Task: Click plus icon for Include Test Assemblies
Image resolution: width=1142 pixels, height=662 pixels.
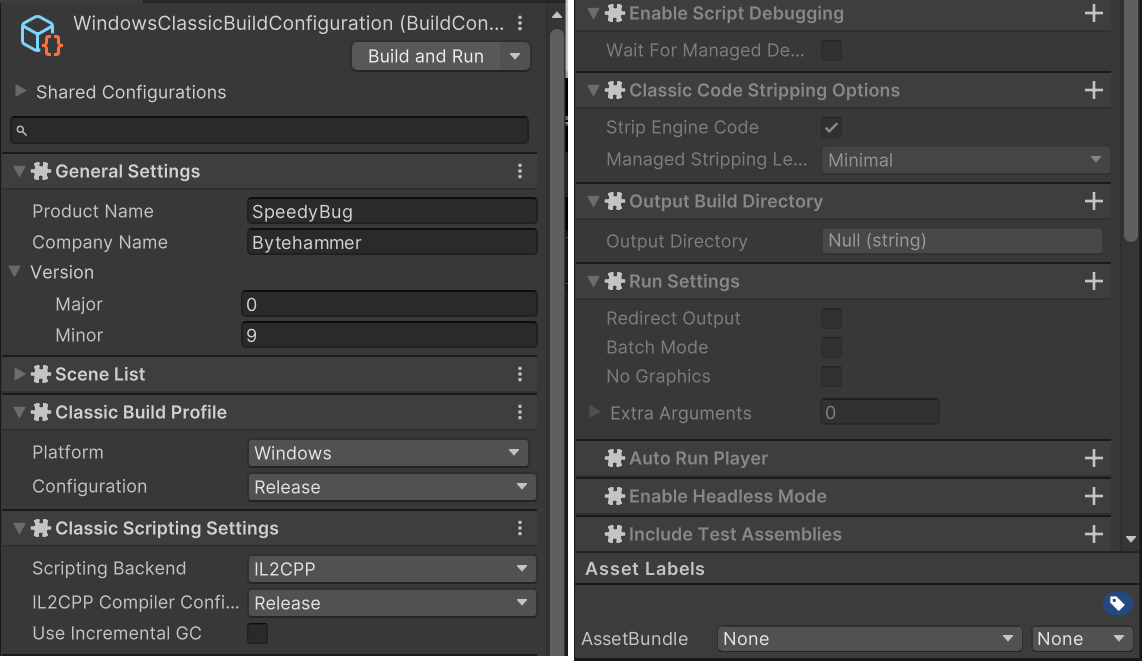Action: [1094, 535]
